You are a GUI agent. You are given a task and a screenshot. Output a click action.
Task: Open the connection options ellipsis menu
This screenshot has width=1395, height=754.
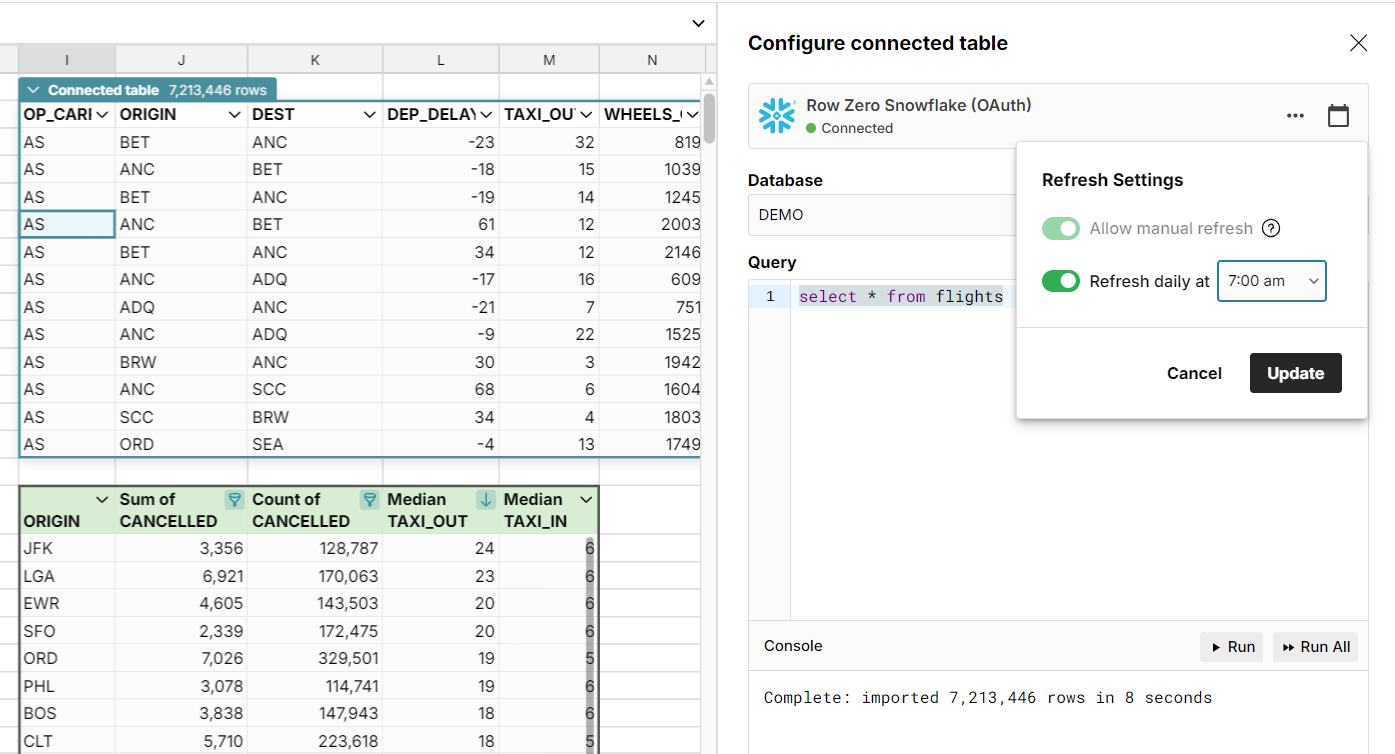(x=1295, y=115)
